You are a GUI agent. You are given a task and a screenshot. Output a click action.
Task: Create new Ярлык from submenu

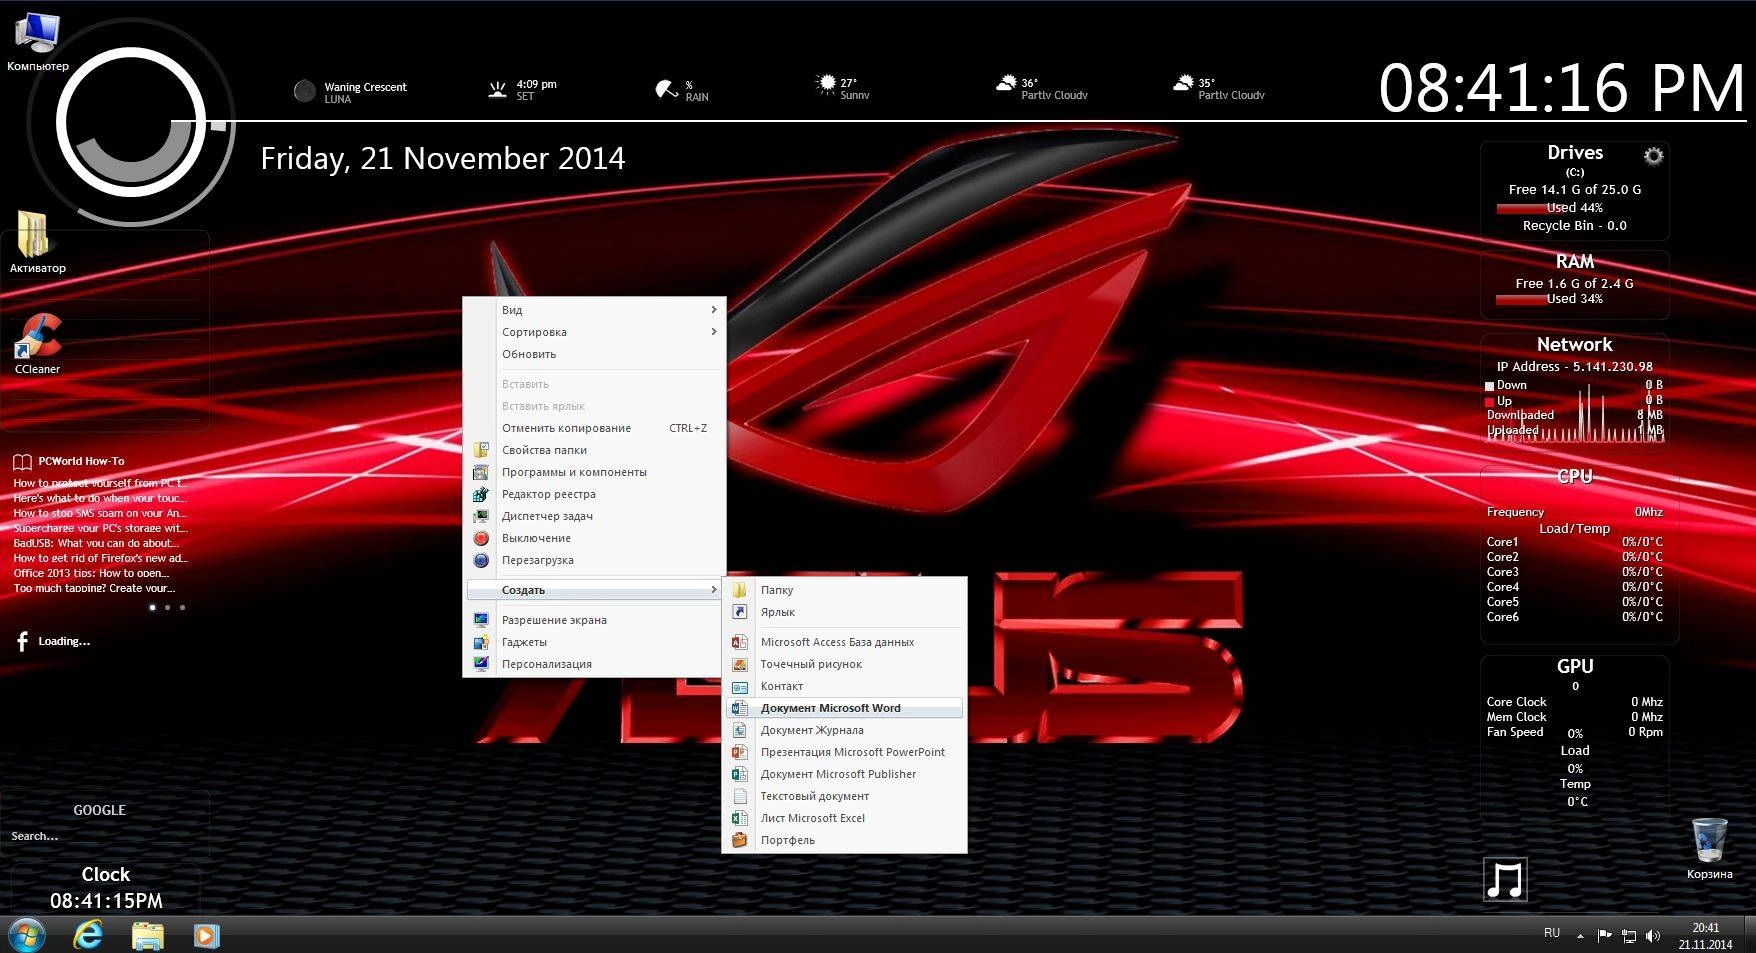(x=845, y=612)
